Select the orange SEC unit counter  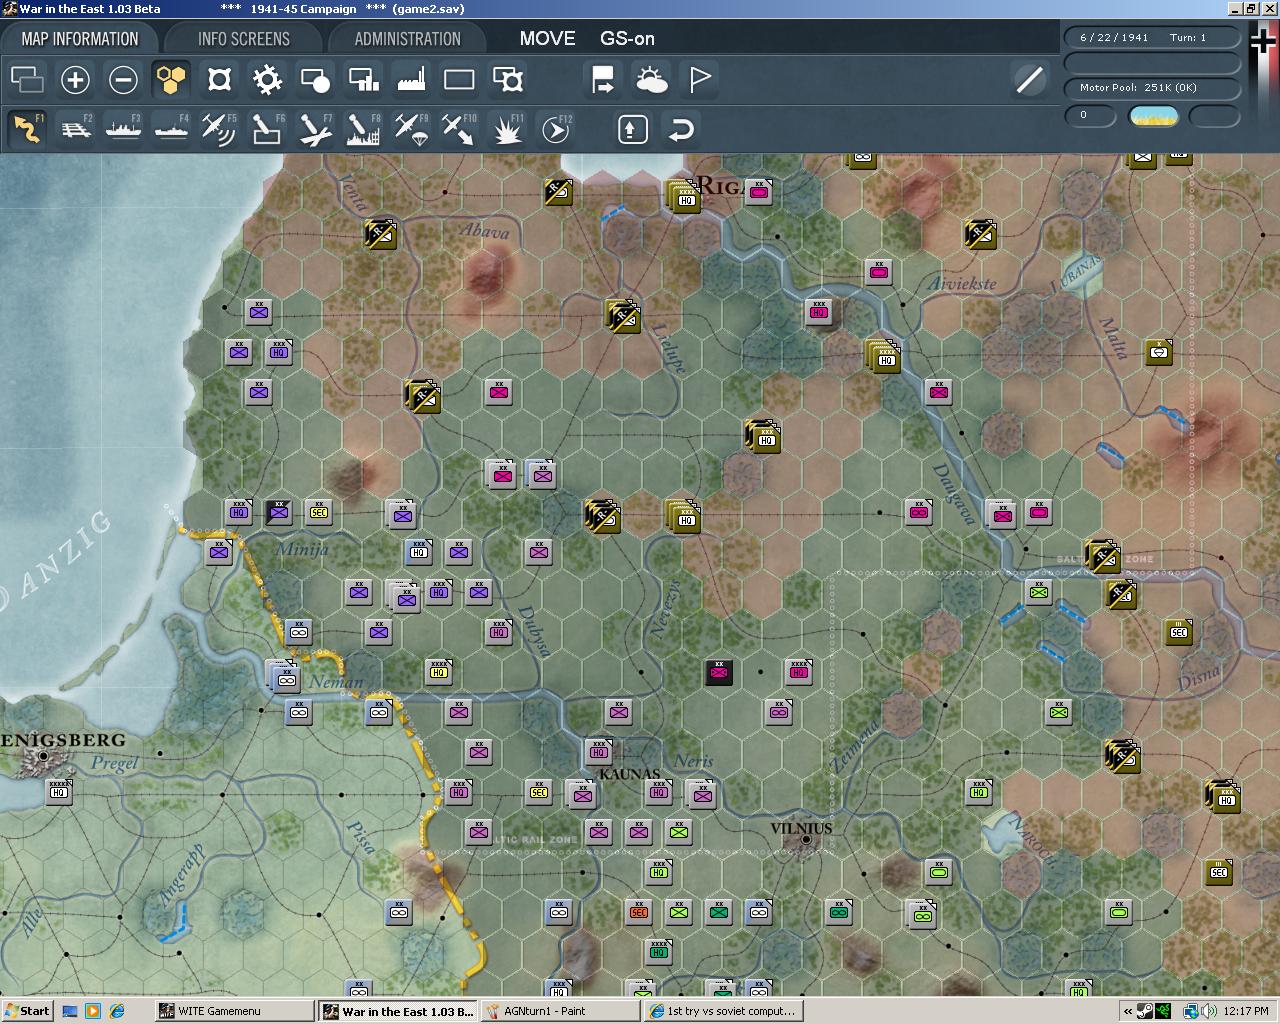point(638,911)
